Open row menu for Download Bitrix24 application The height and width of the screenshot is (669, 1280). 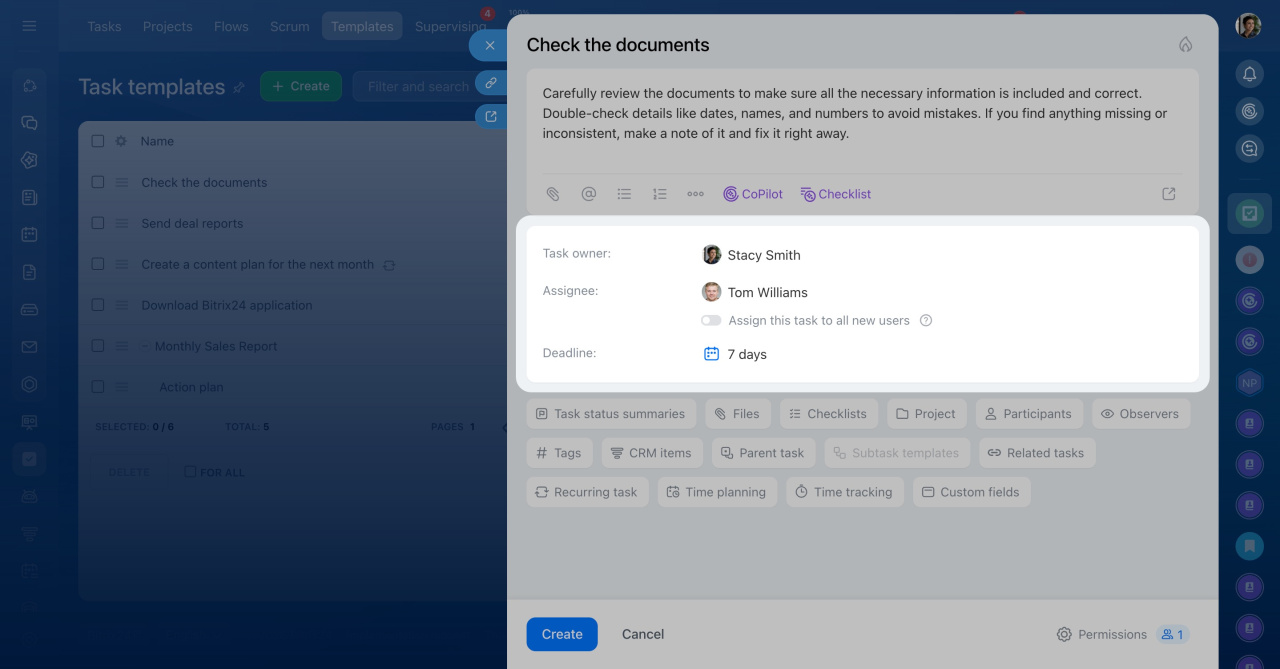point(122,305)
